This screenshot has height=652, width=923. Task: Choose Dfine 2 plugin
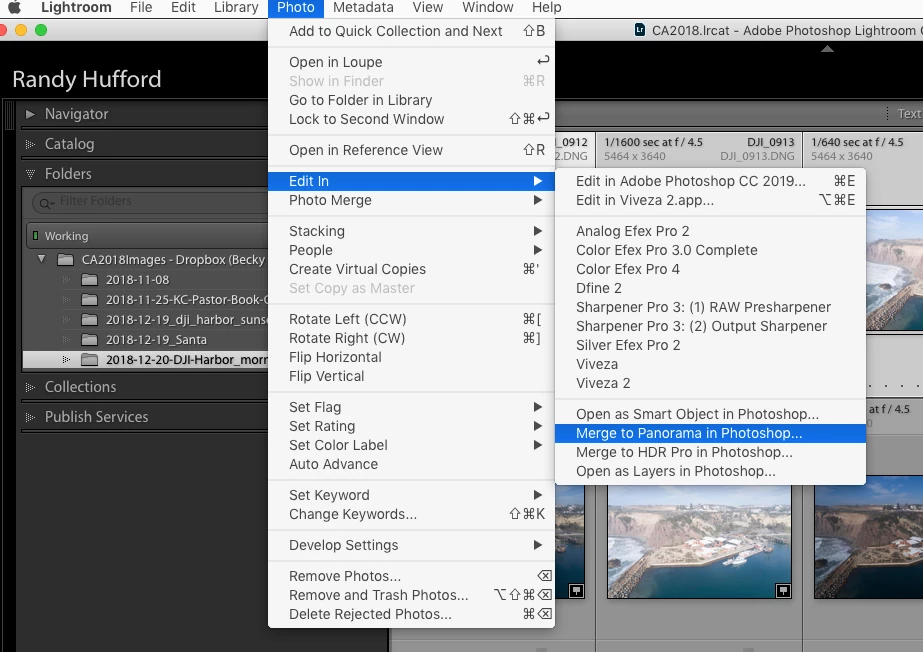(710, 288)
